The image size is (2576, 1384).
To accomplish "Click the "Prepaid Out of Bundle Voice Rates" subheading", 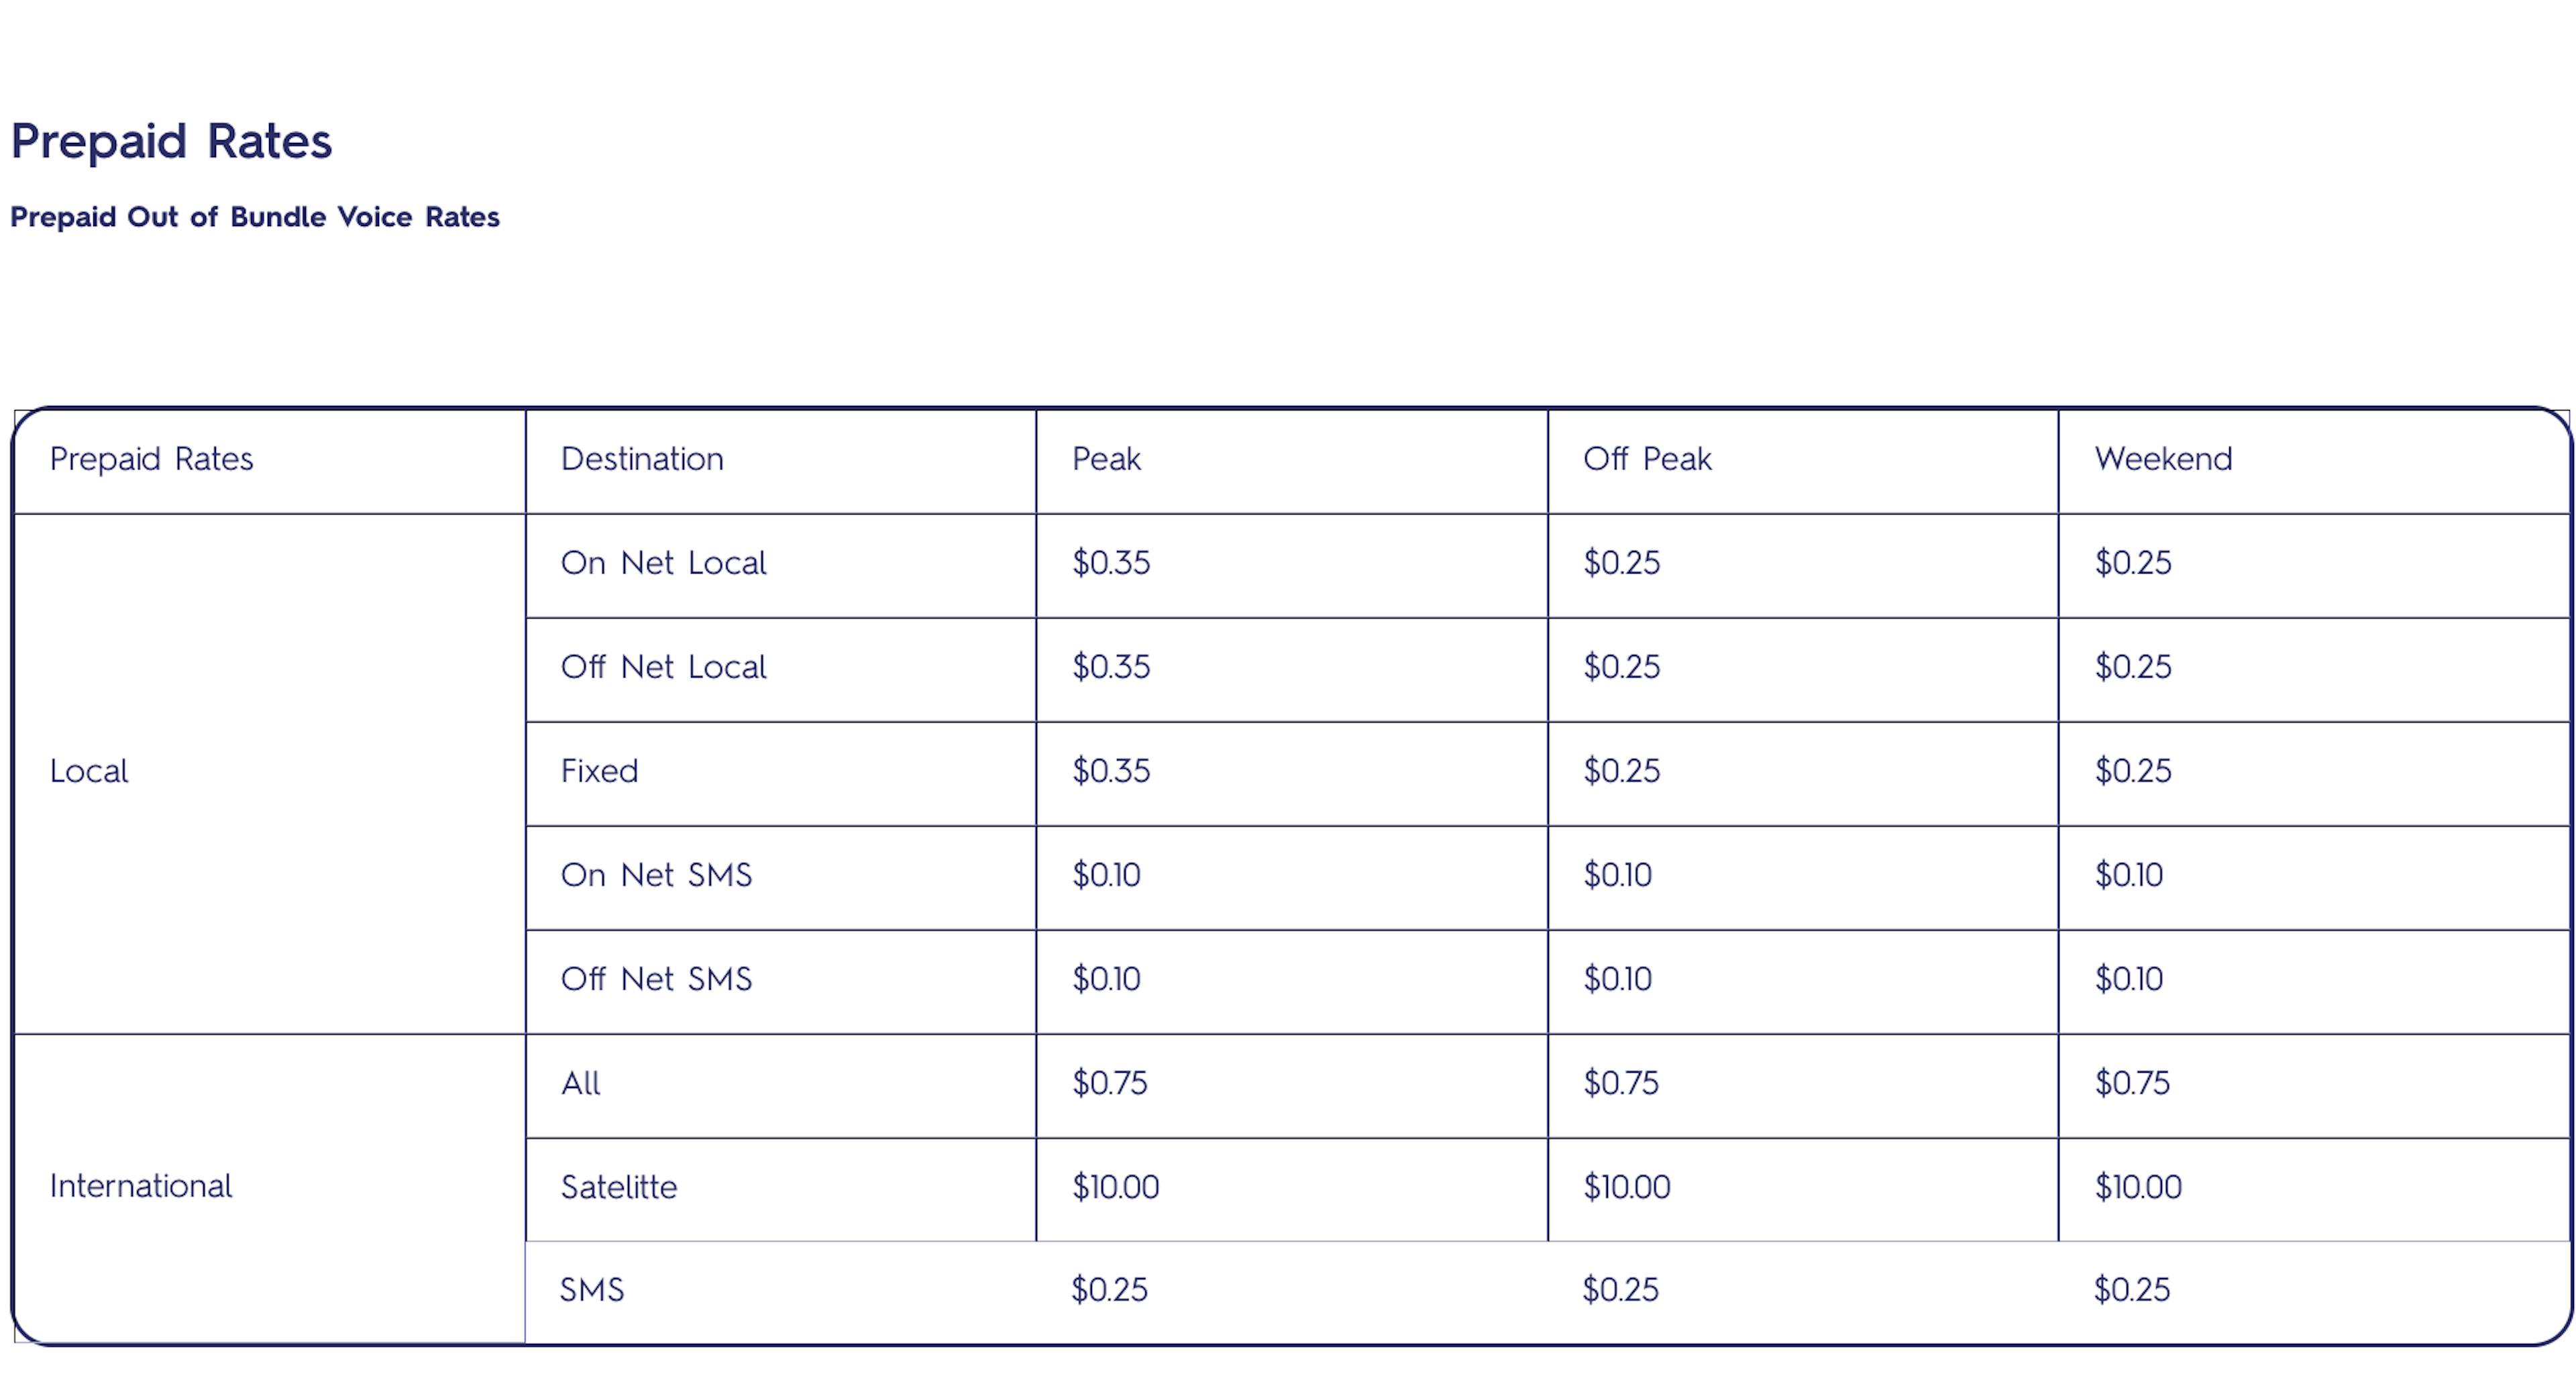I will point(255,217).
